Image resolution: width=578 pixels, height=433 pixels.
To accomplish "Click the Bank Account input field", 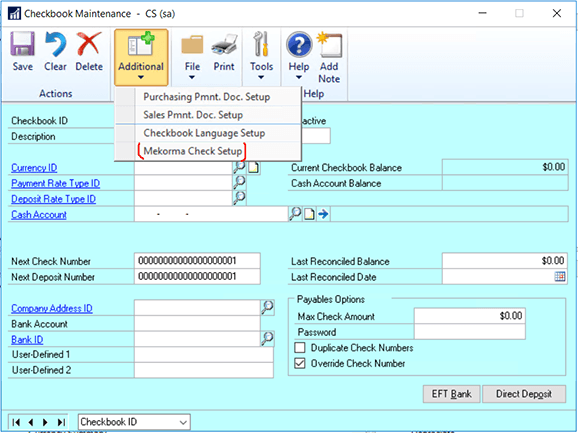I will coord(197,324).
